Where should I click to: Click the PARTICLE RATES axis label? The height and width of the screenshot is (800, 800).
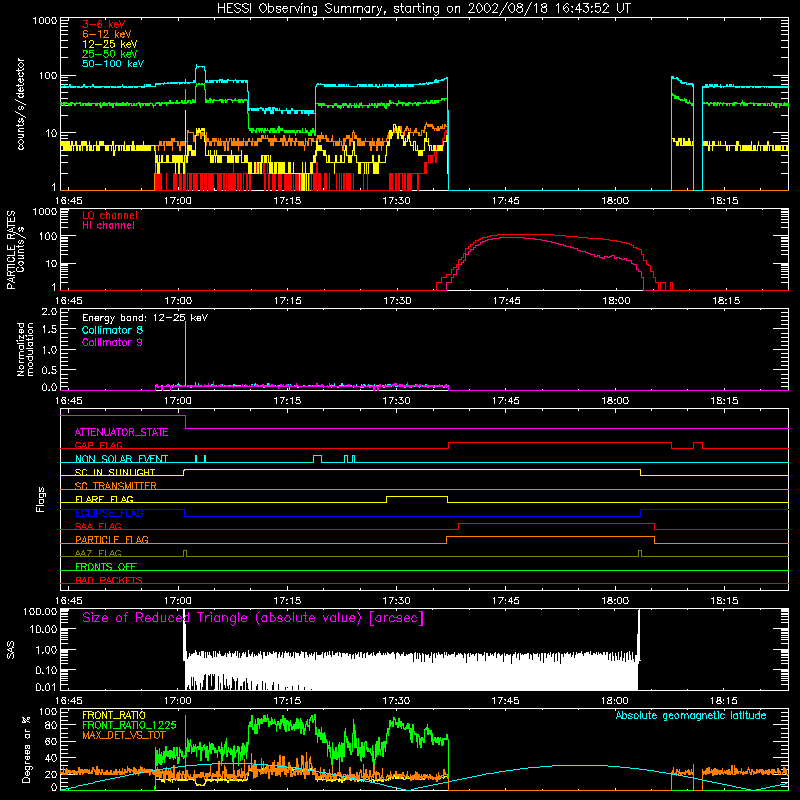[11, 249]
